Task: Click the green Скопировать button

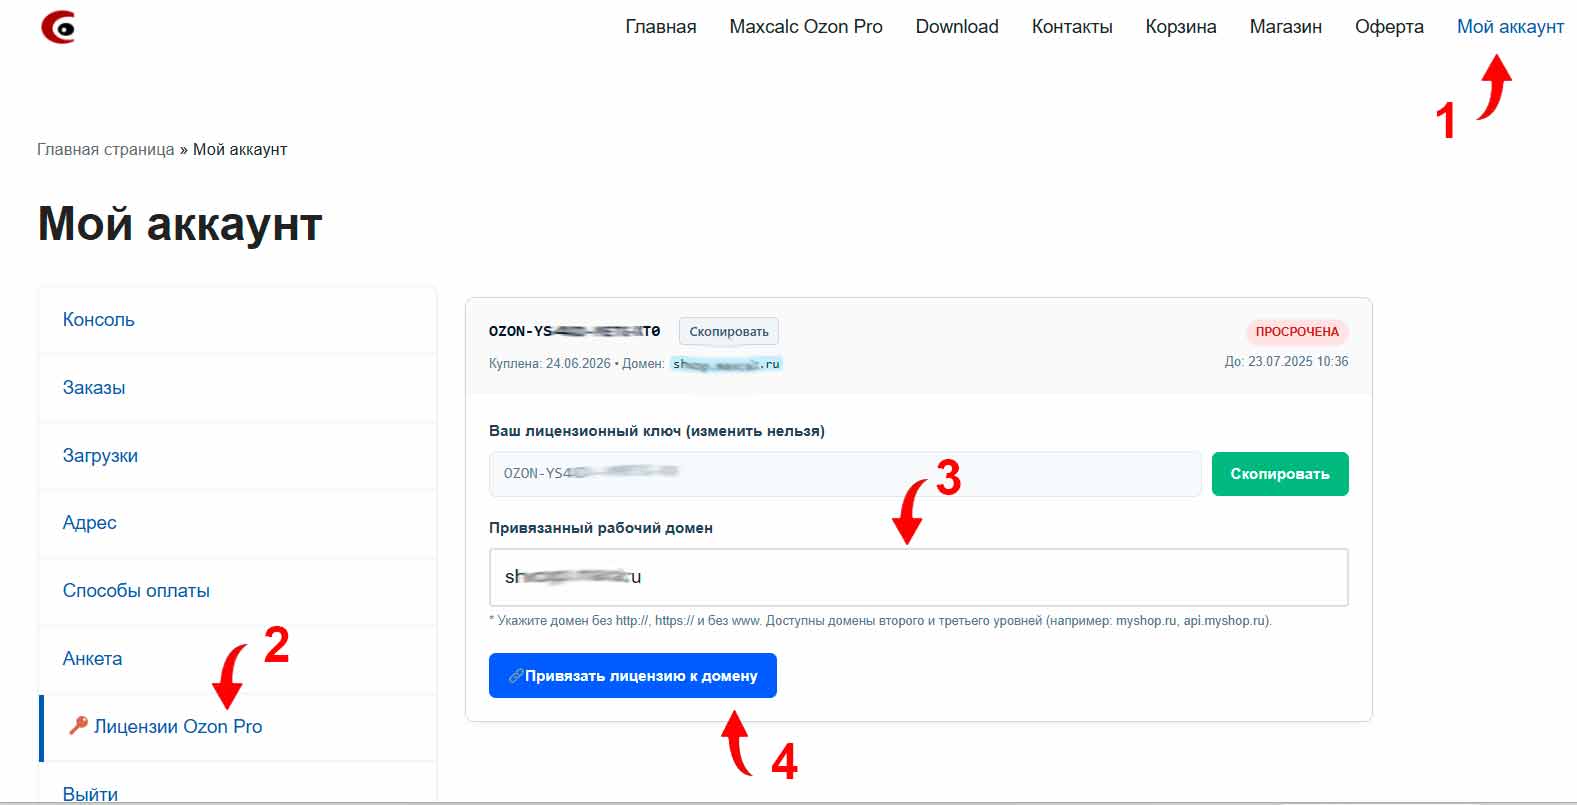Action: pos(1280,474)
